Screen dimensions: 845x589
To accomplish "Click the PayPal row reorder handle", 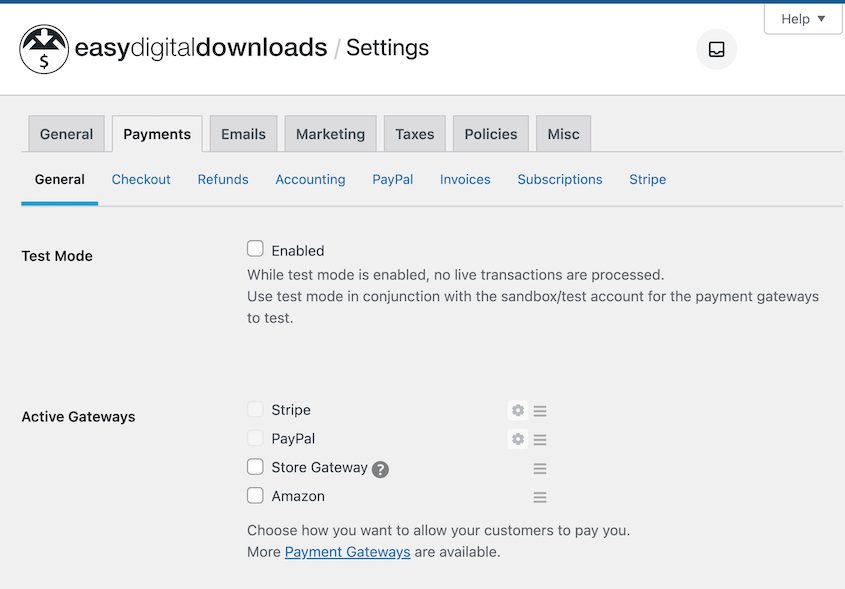I will pyautogui.click(x=540, y=440).
